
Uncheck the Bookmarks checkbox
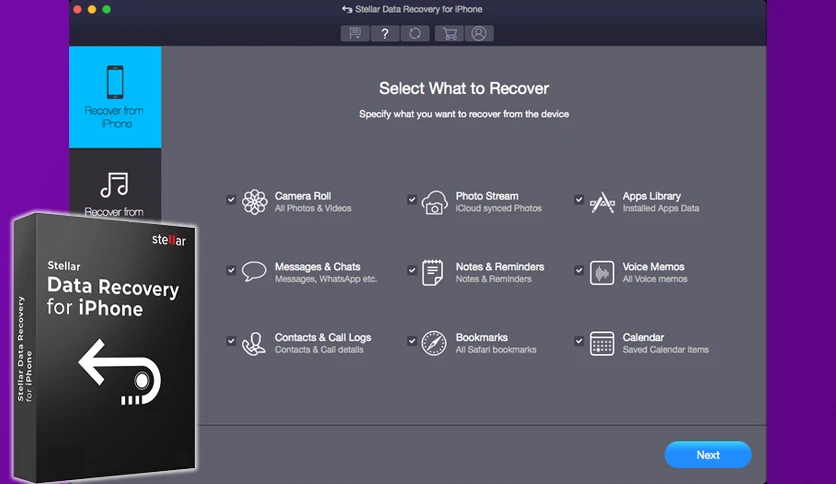[x=412, y=341]
